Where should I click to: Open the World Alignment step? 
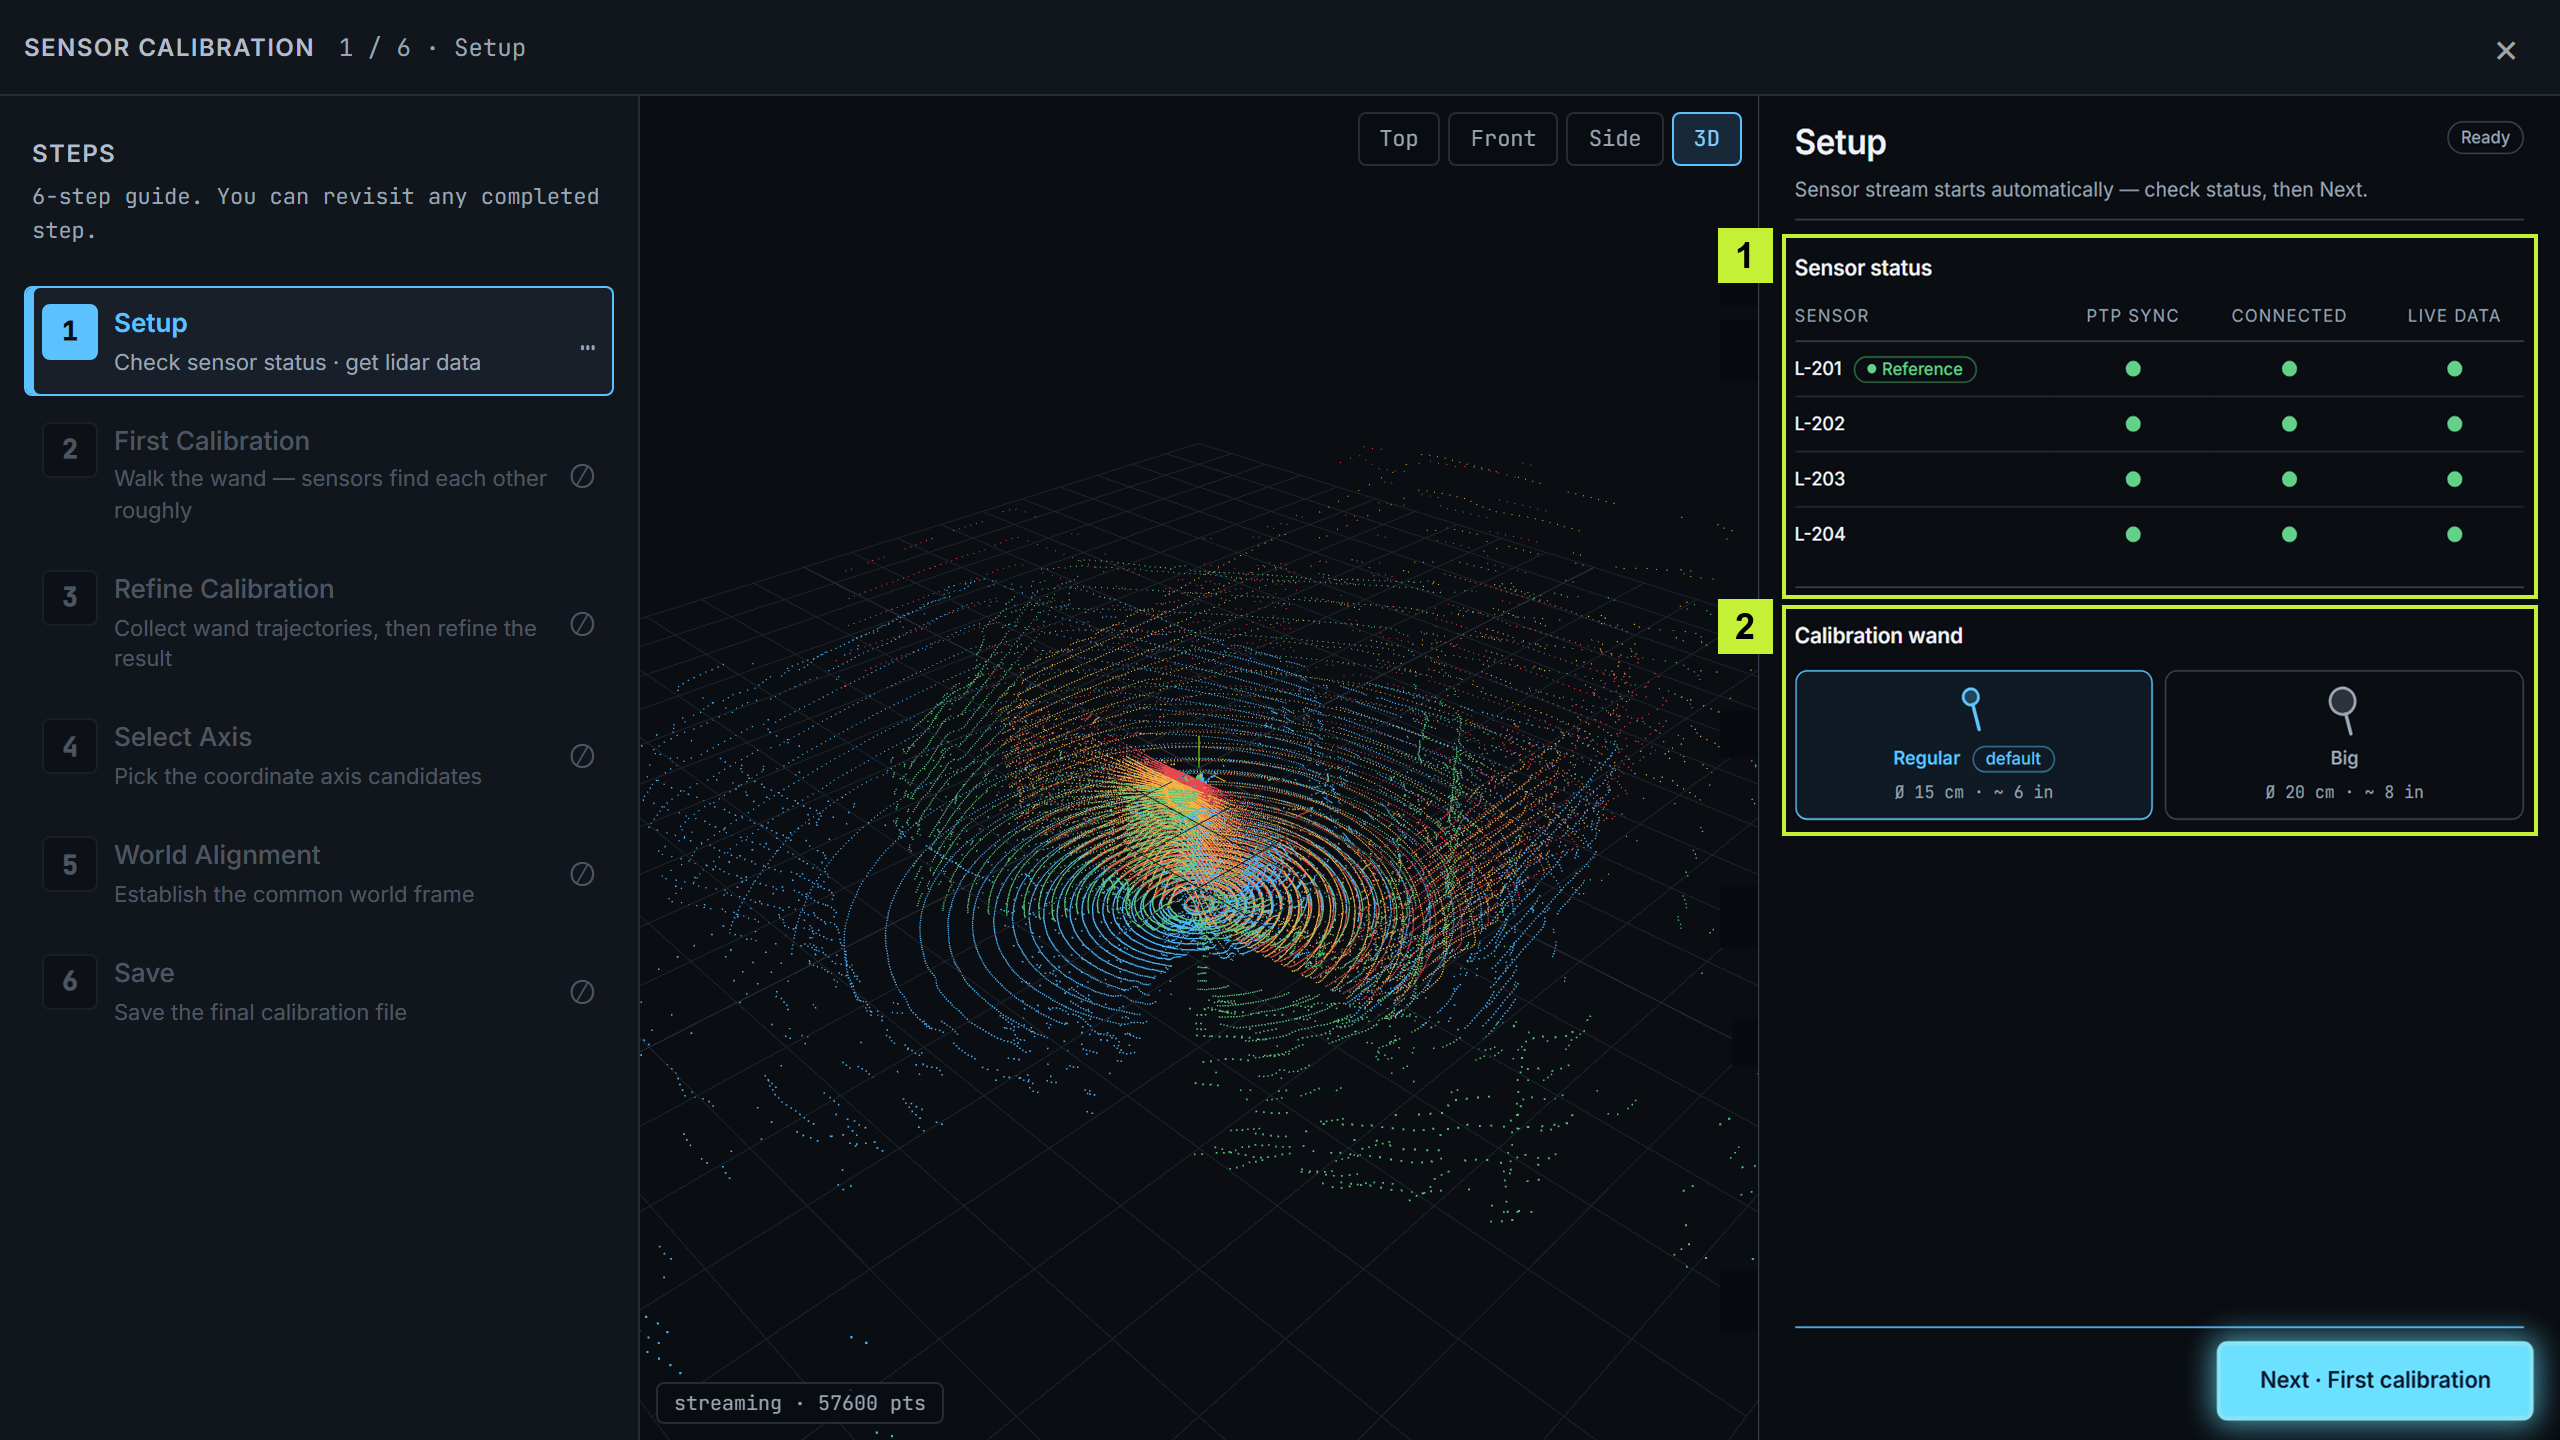coord(319,874)
